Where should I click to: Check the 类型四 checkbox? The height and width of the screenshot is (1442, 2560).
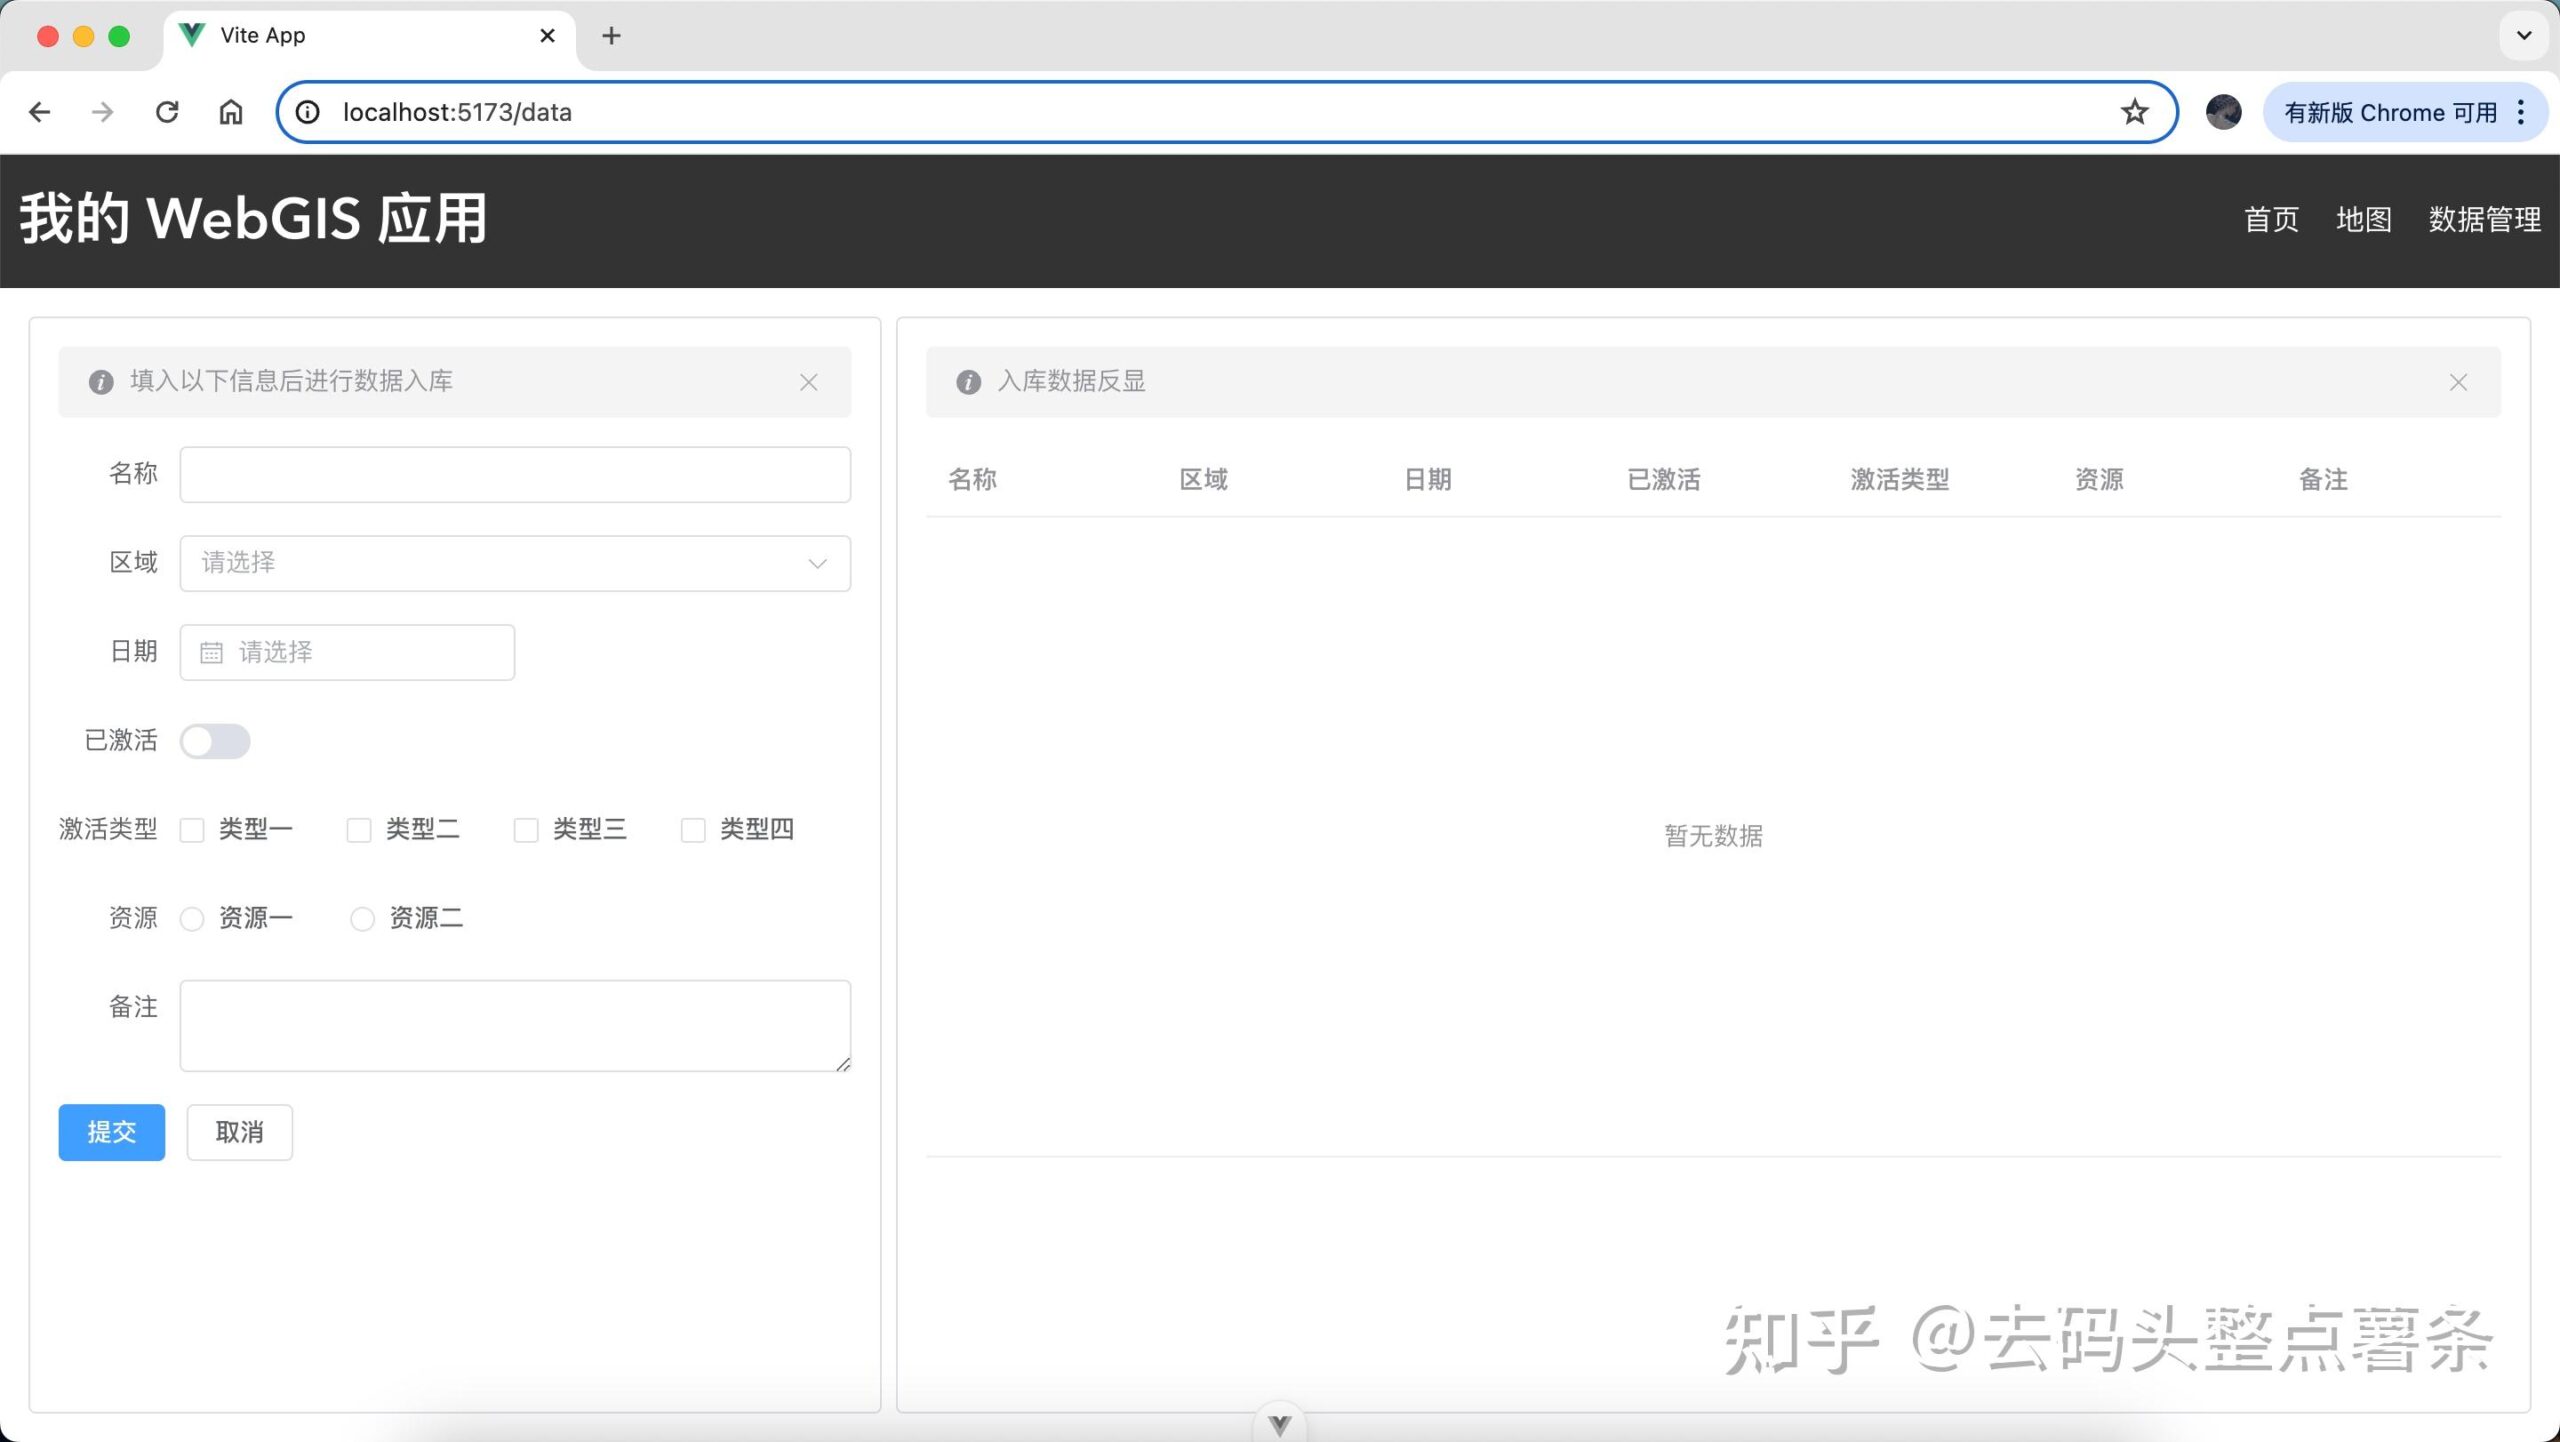coord(693,830)
